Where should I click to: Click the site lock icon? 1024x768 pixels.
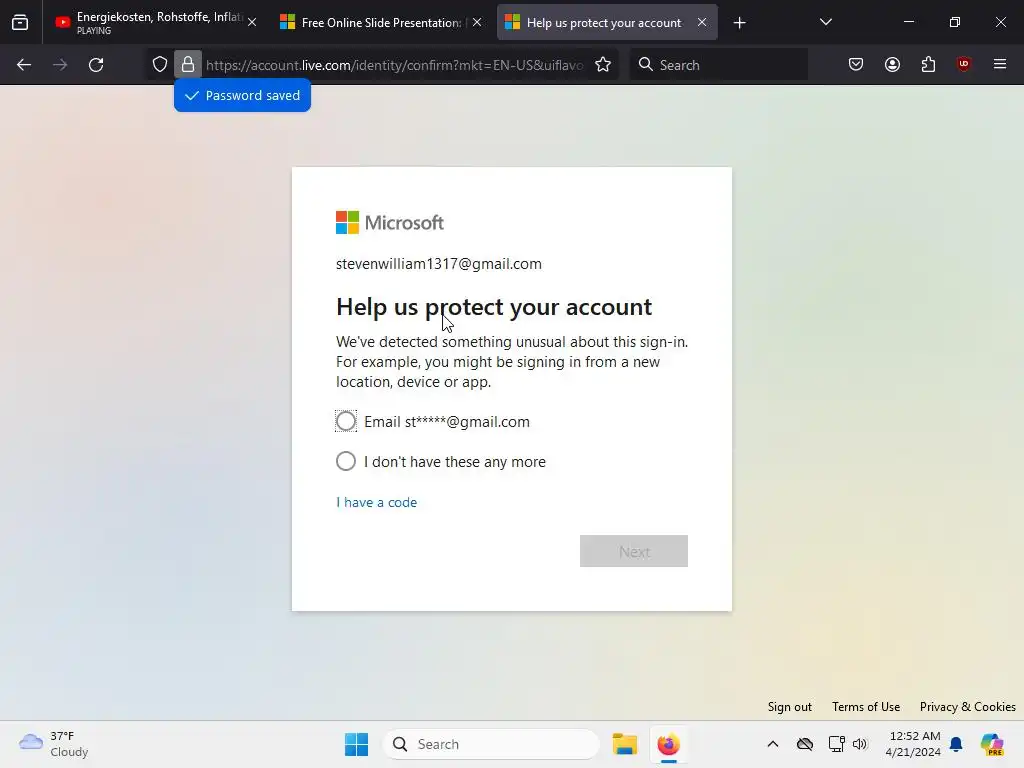[188, 65]
